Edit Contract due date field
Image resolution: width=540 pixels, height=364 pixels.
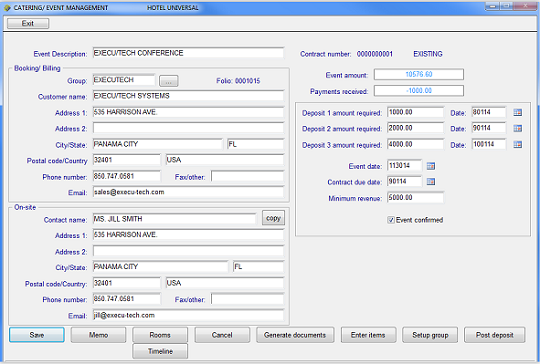click(404, 181)
